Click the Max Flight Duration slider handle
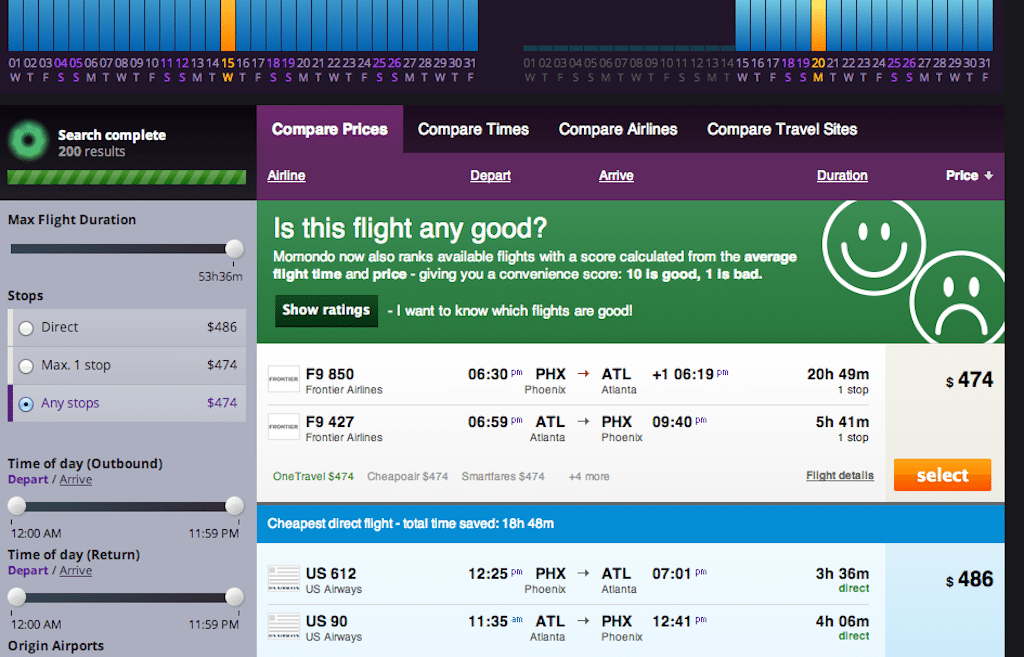 coord(234,249)
